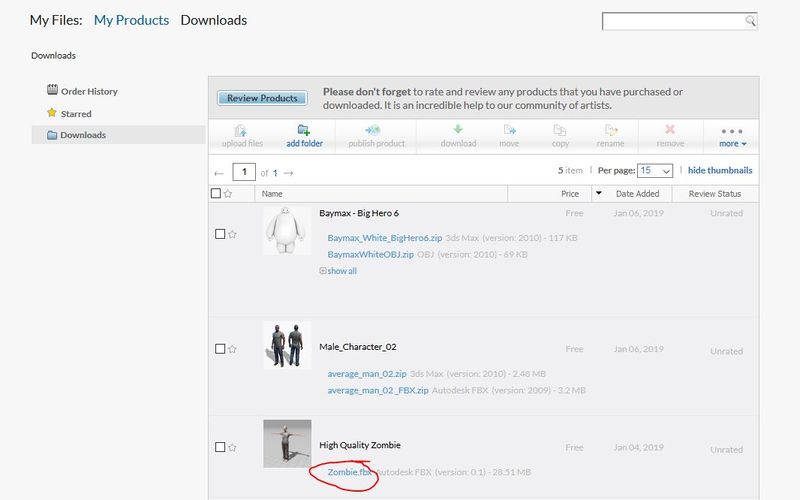This screenshot has height=500, width=800.
Task: Sort by the Review Status column header
Action: click(715, 194)
